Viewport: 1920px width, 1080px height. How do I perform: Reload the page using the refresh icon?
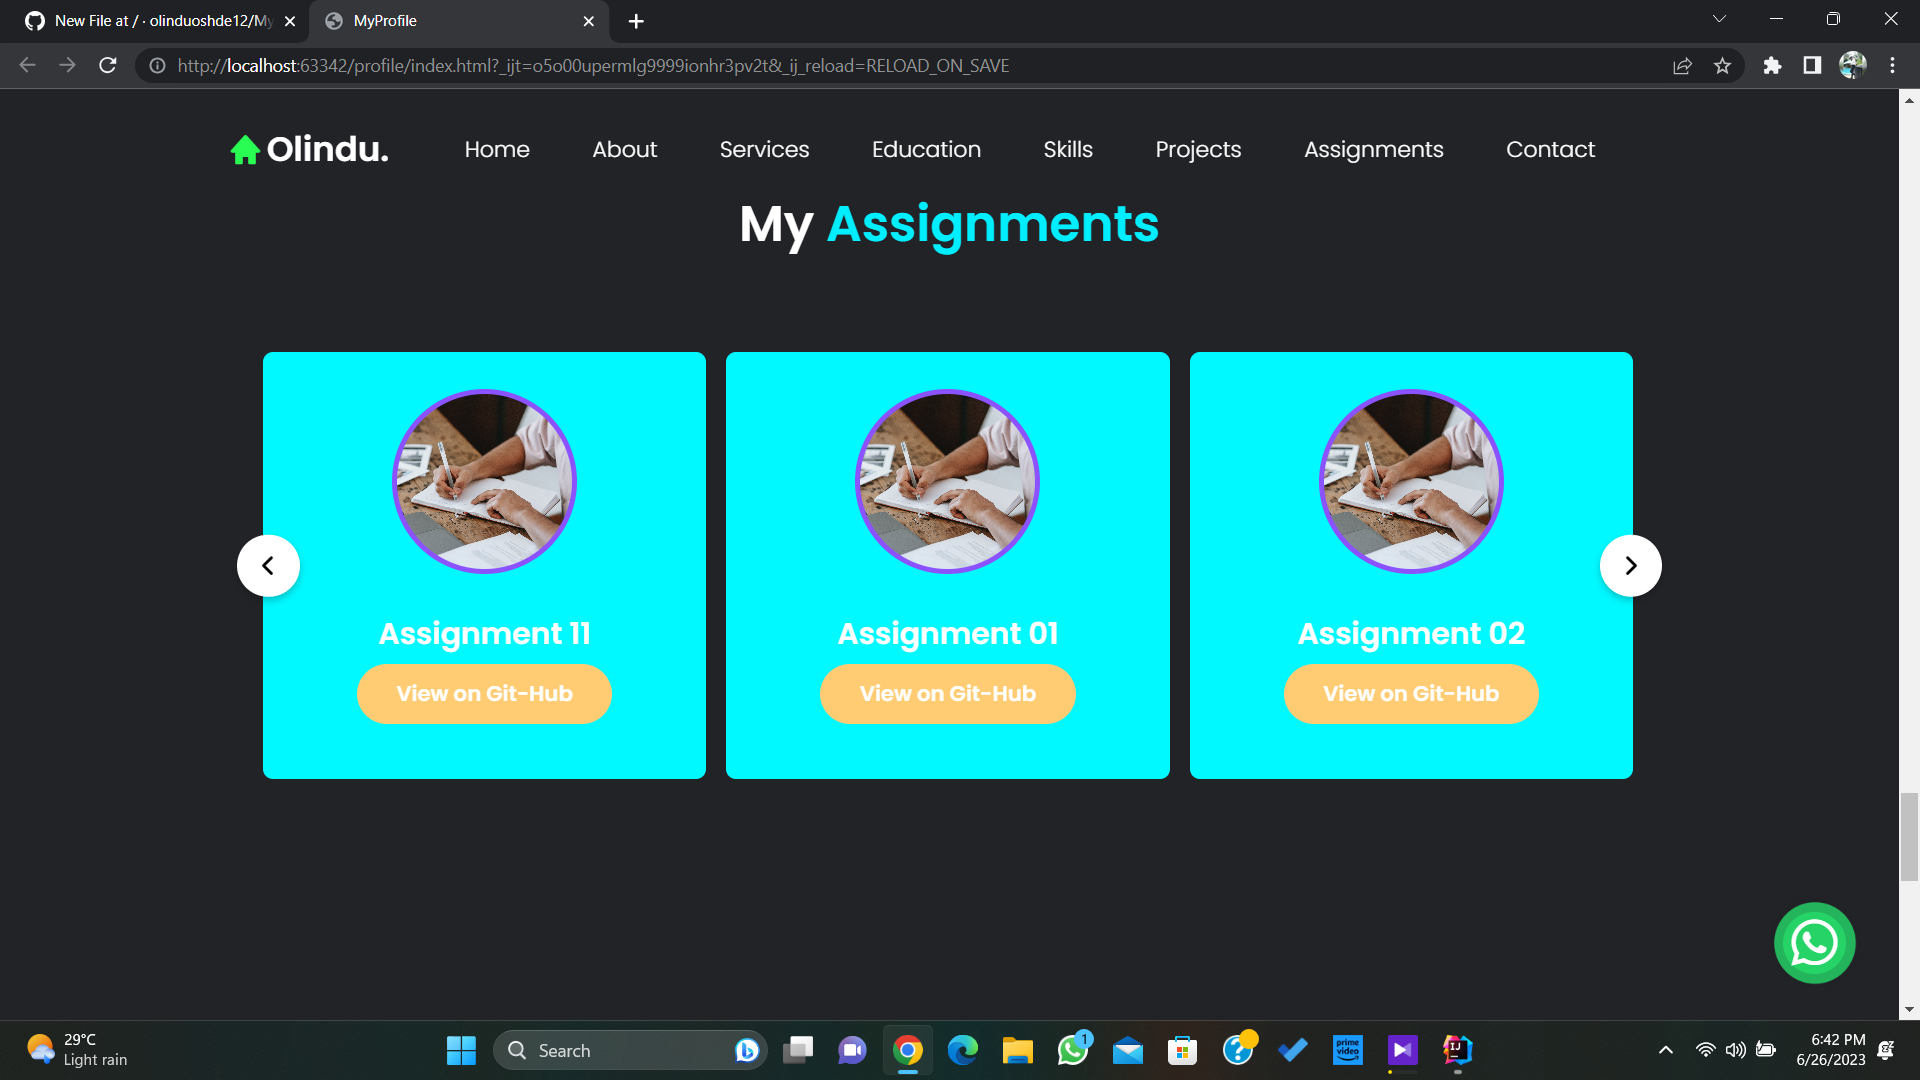[x=108, y=66]
